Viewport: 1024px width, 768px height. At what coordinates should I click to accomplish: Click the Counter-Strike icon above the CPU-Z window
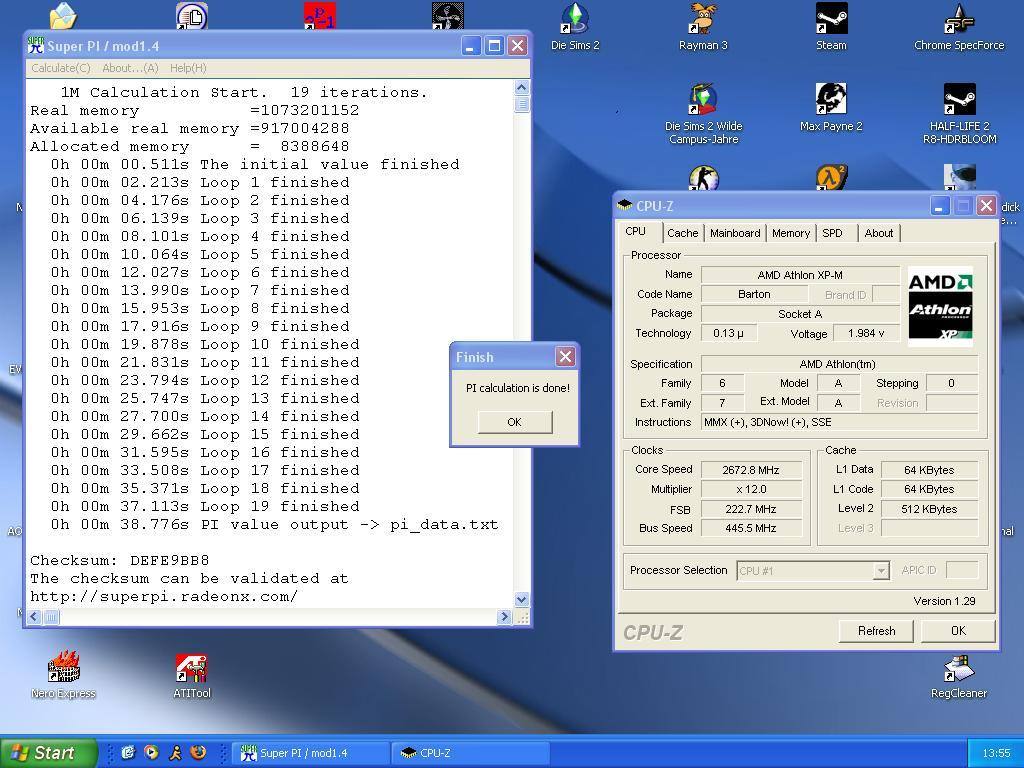click(x=703, y=178)
